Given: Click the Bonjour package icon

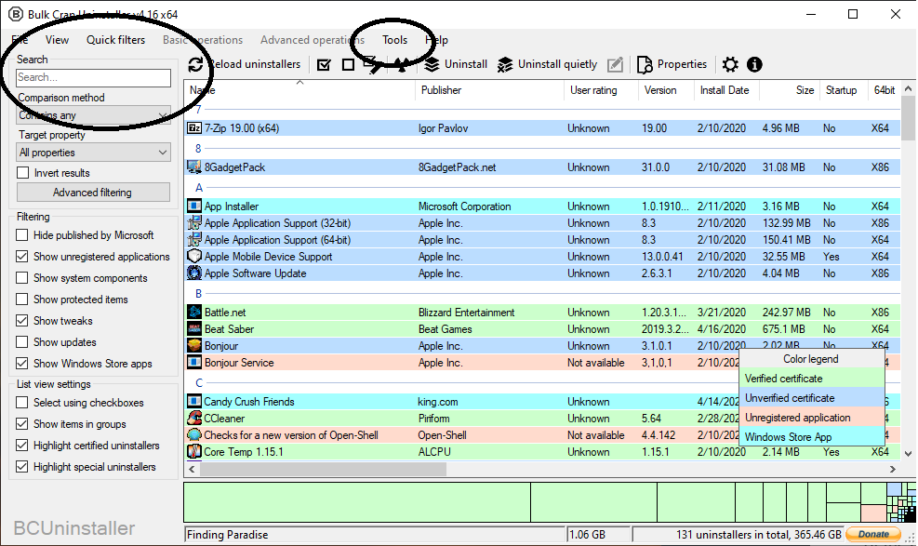Looking at the screenshot, I should [194, 345].
